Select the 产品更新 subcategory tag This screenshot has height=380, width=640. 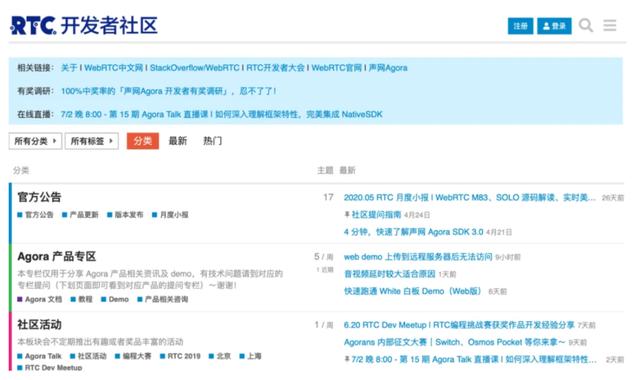[80, 215]
